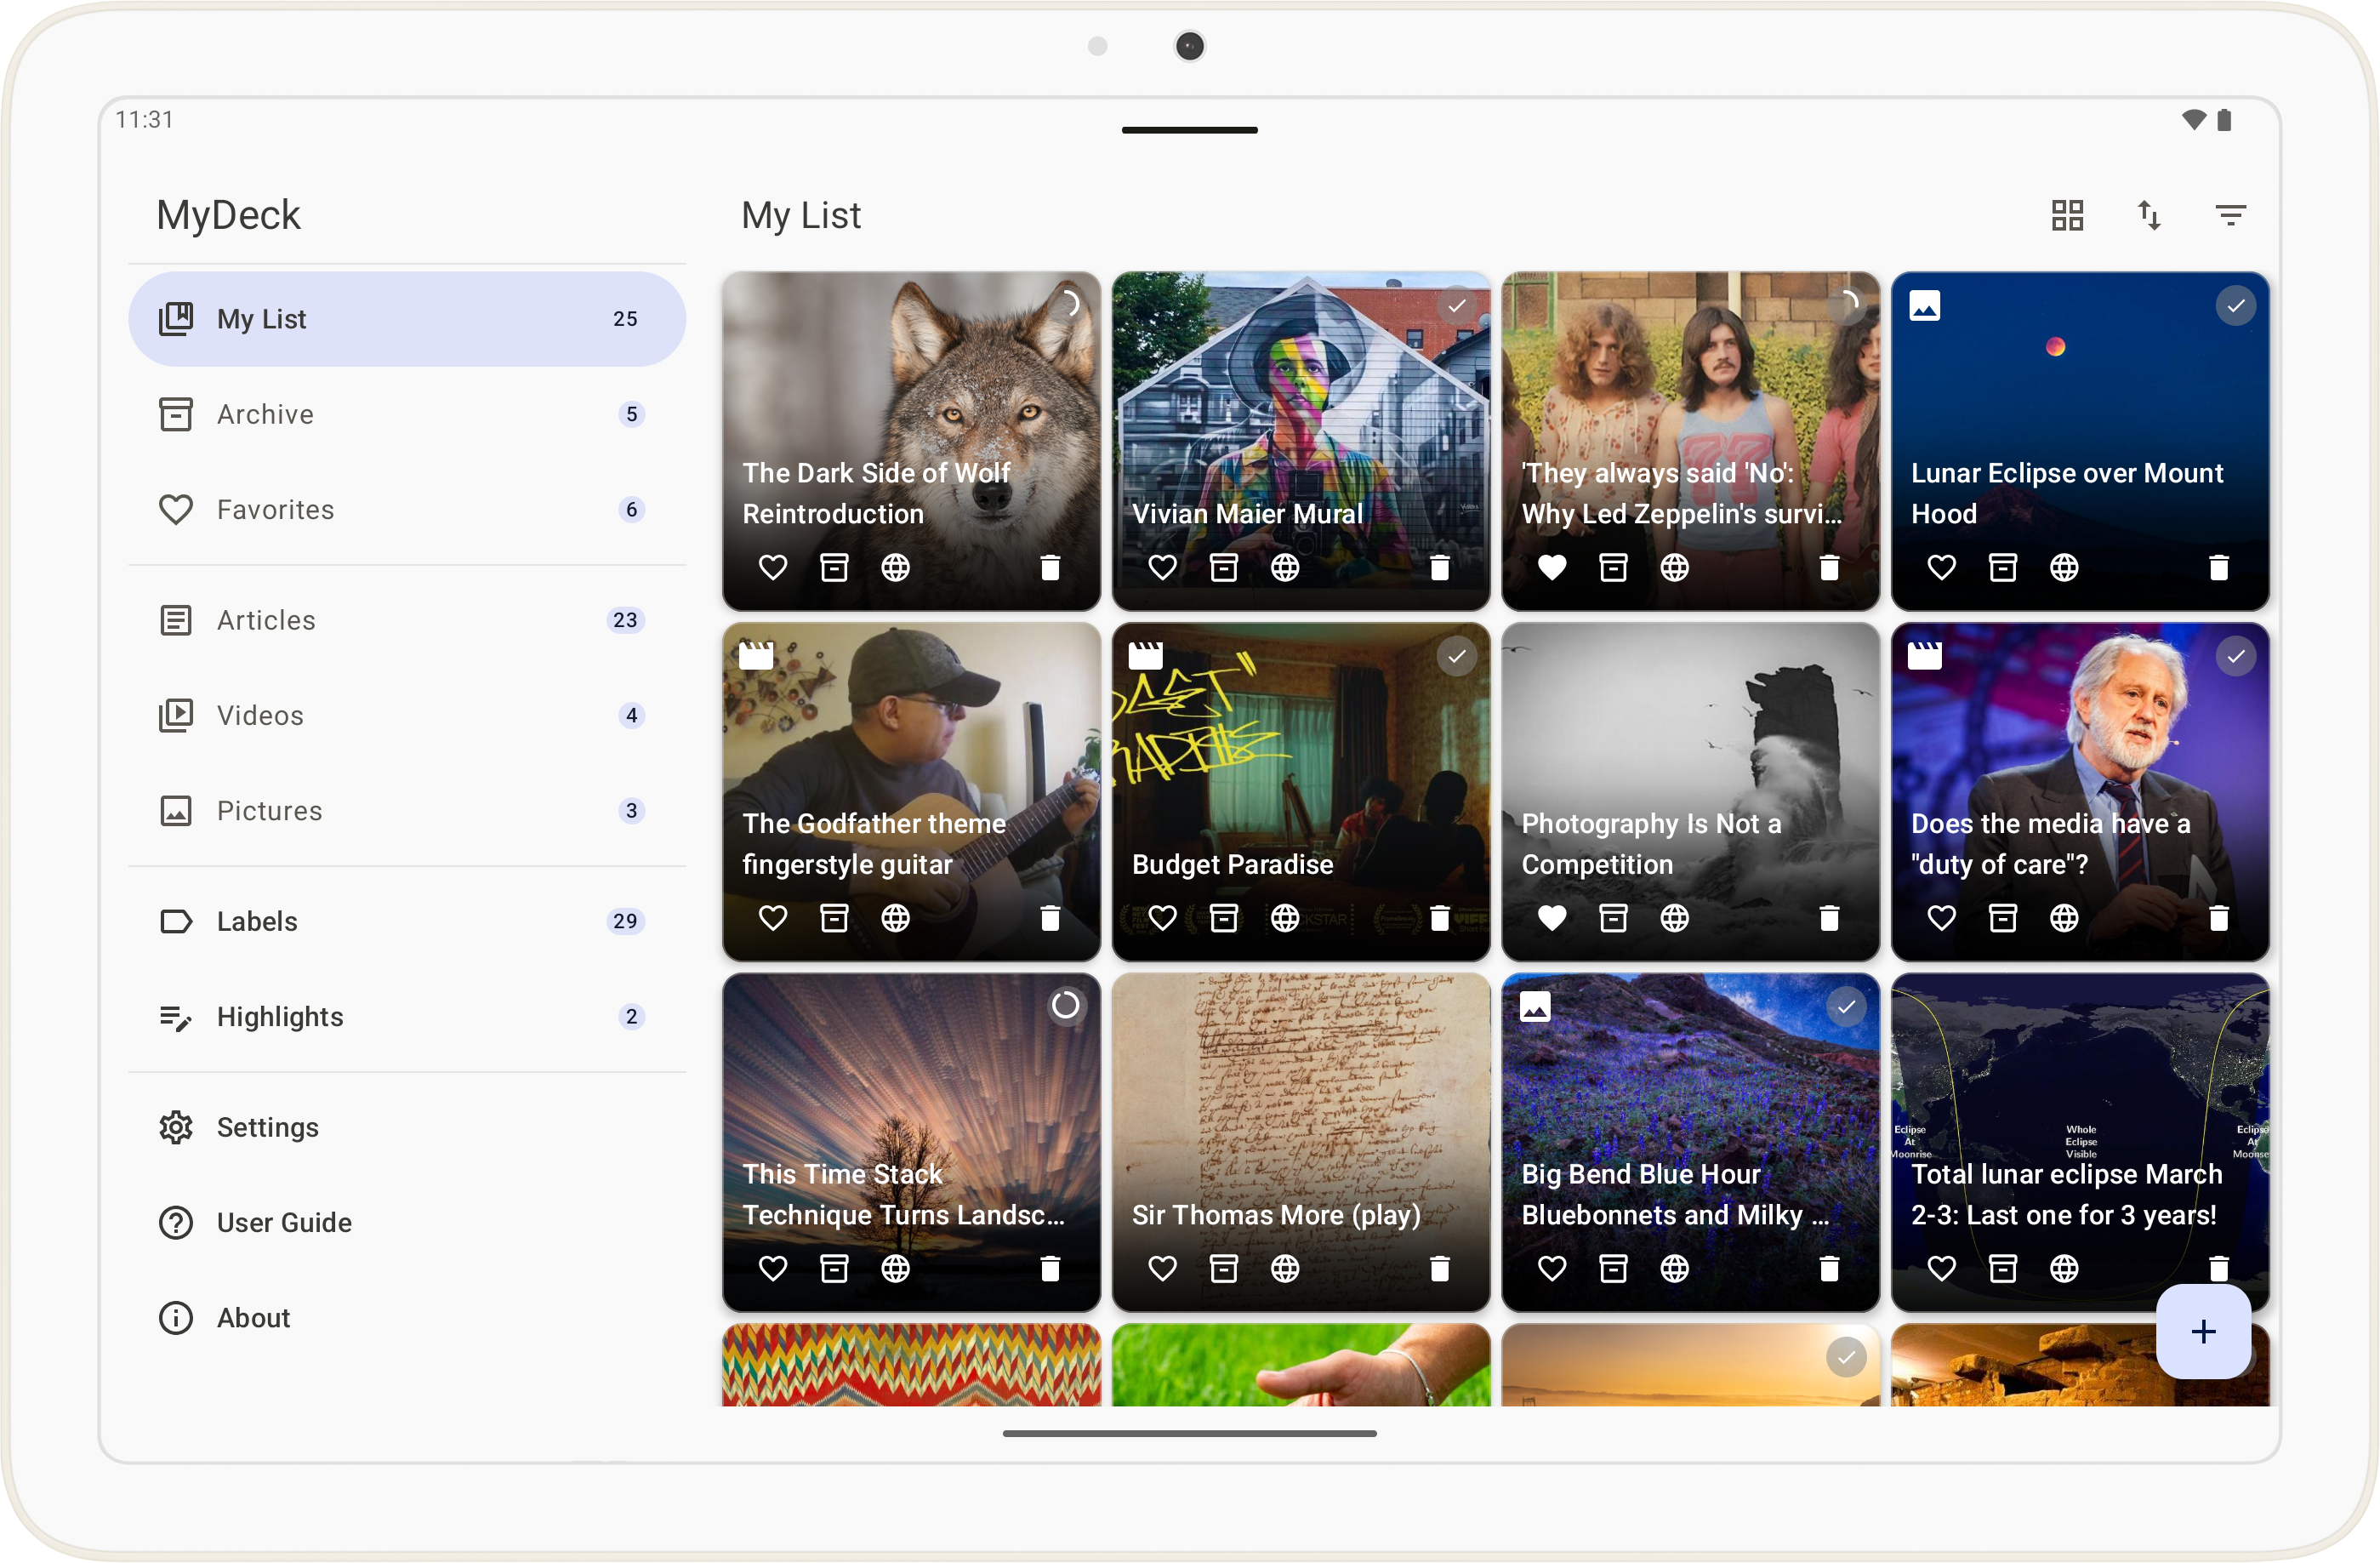Click the Total lunar eclipse March title

pyautogui.click(x=2066, y=1194)
